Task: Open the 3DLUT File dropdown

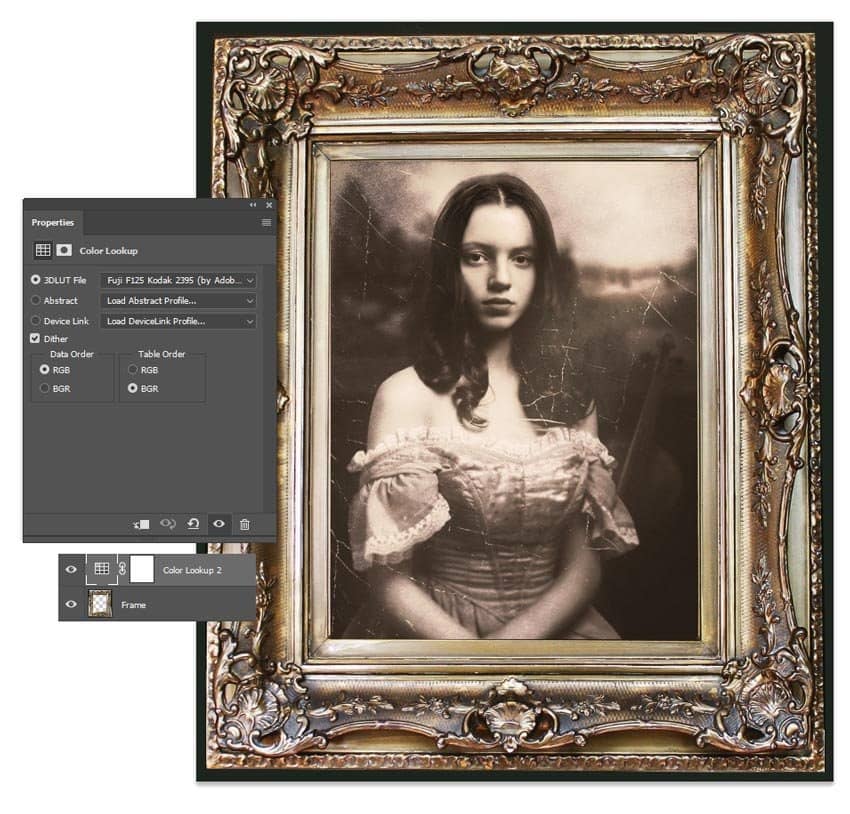Action: pos(178,281)
